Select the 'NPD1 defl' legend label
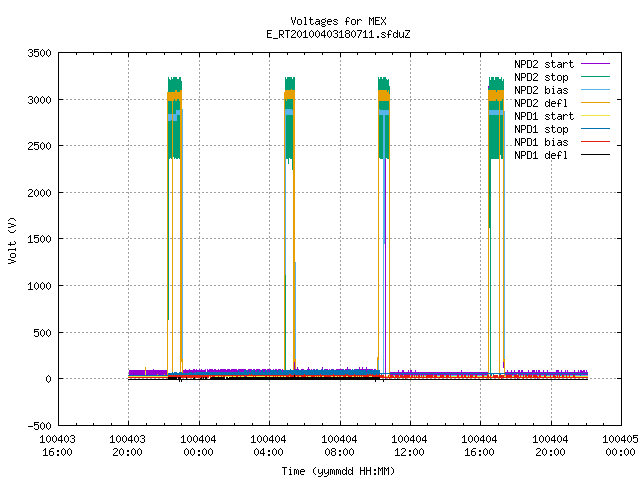 coord(541,155)
